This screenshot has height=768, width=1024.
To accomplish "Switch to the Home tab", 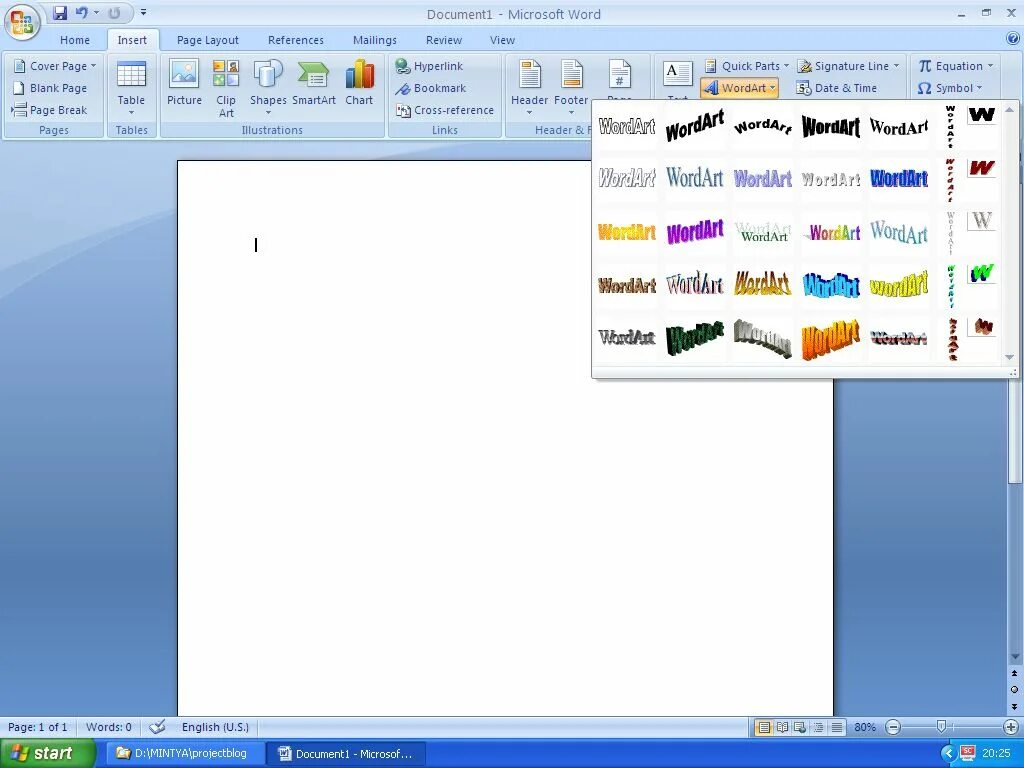I will (x=75, y=40).
